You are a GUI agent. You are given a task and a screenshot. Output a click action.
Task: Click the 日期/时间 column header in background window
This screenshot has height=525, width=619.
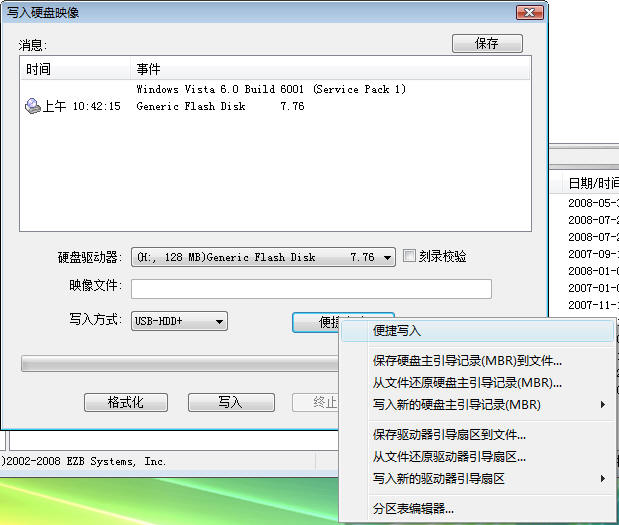592,183
